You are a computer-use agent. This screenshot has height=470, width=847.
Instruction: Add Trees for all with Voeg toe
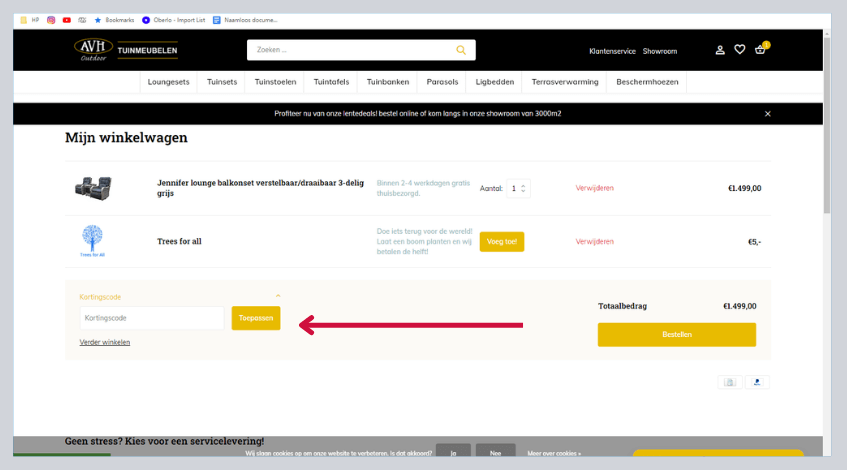(x=501, y=241)
